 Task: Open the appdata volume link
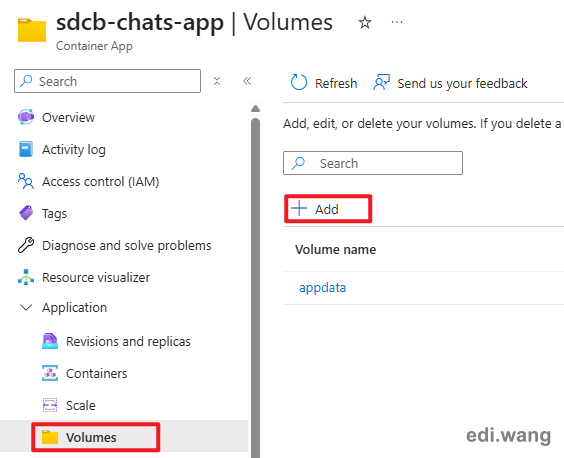(322, 287)
